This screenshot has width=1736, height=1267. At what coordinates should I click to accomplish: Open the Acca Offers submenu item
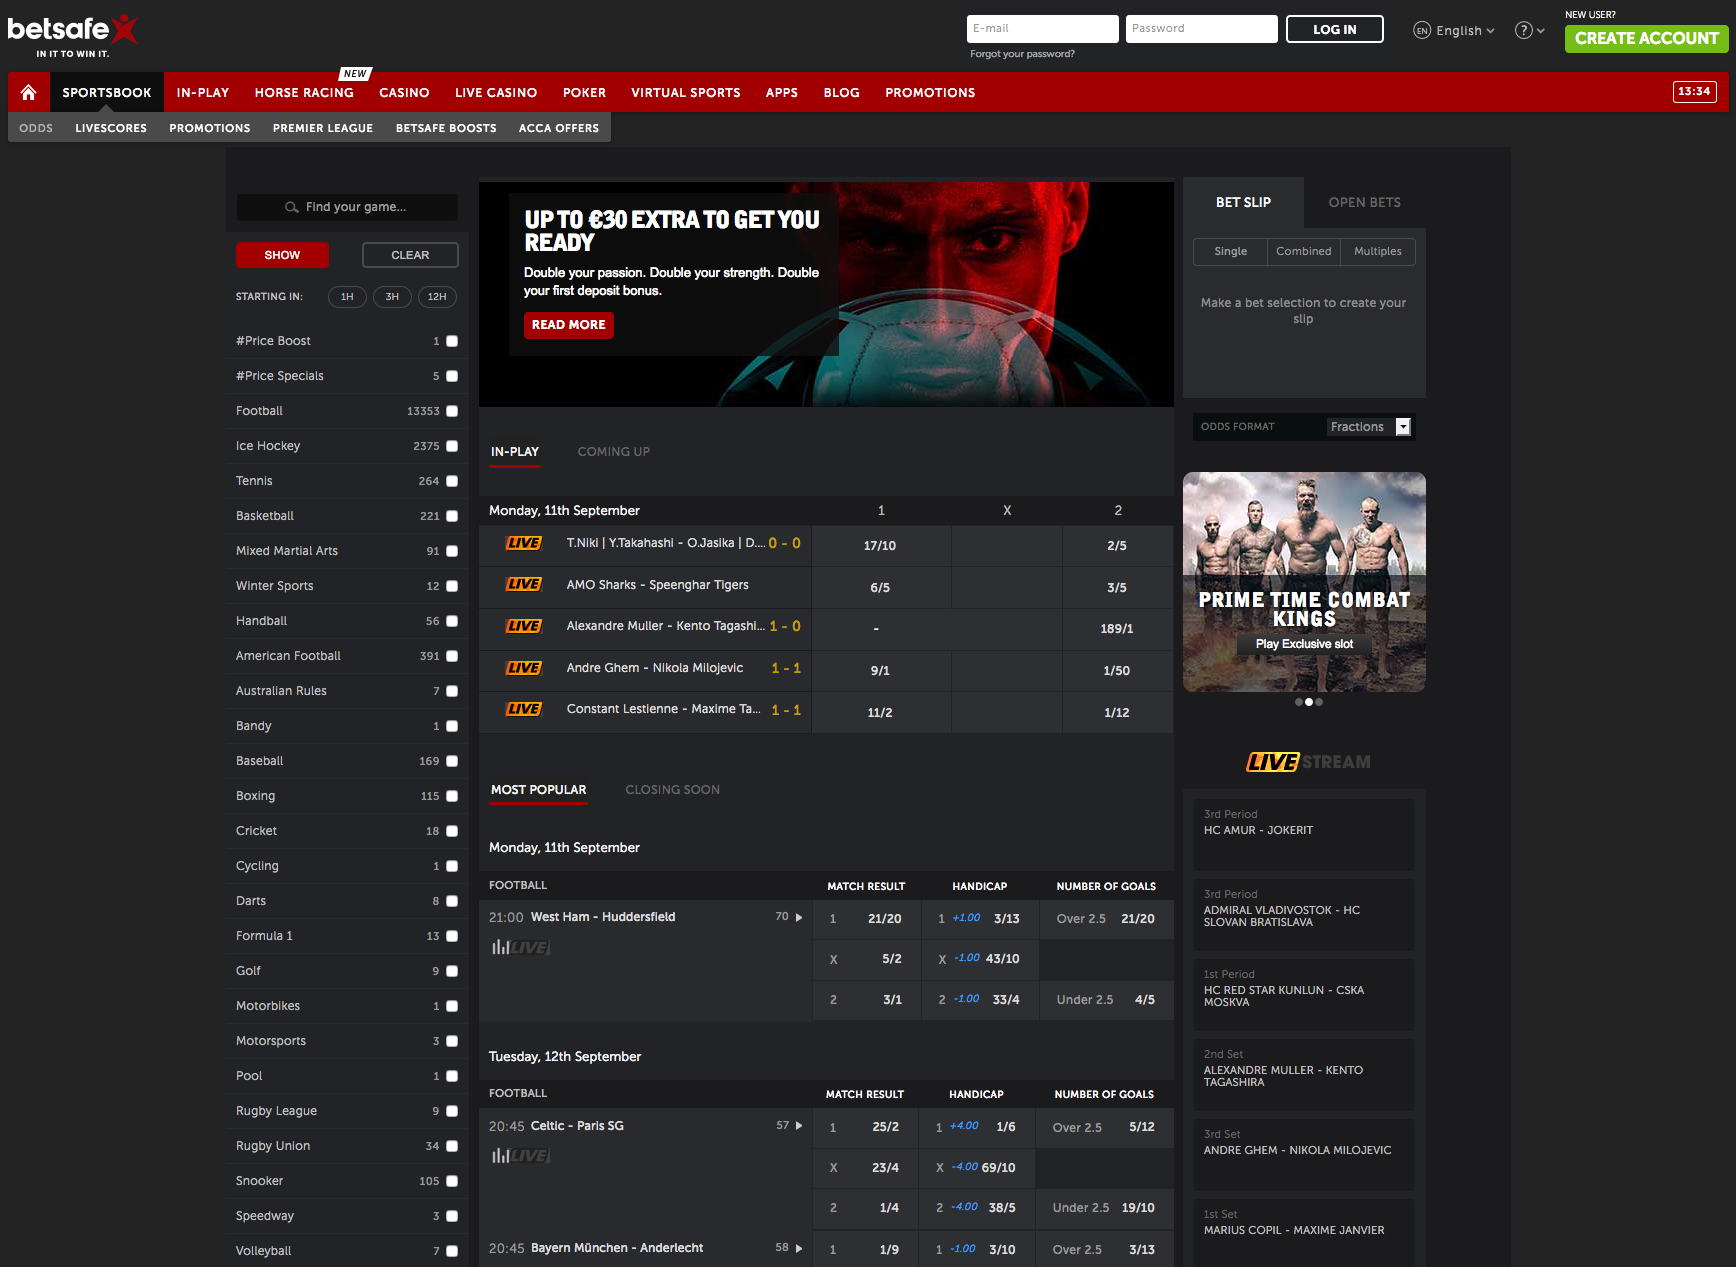pos(559,128)
